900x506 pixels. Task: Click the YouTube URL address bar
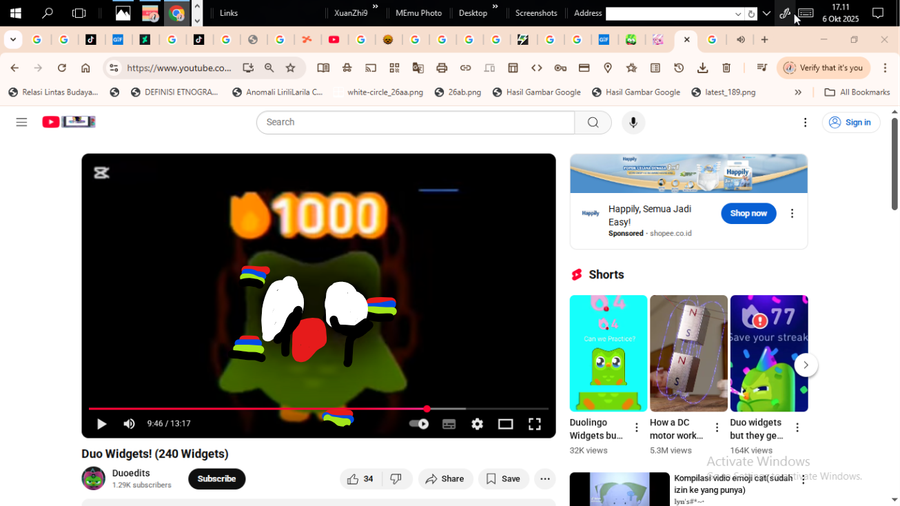point(179,68)
